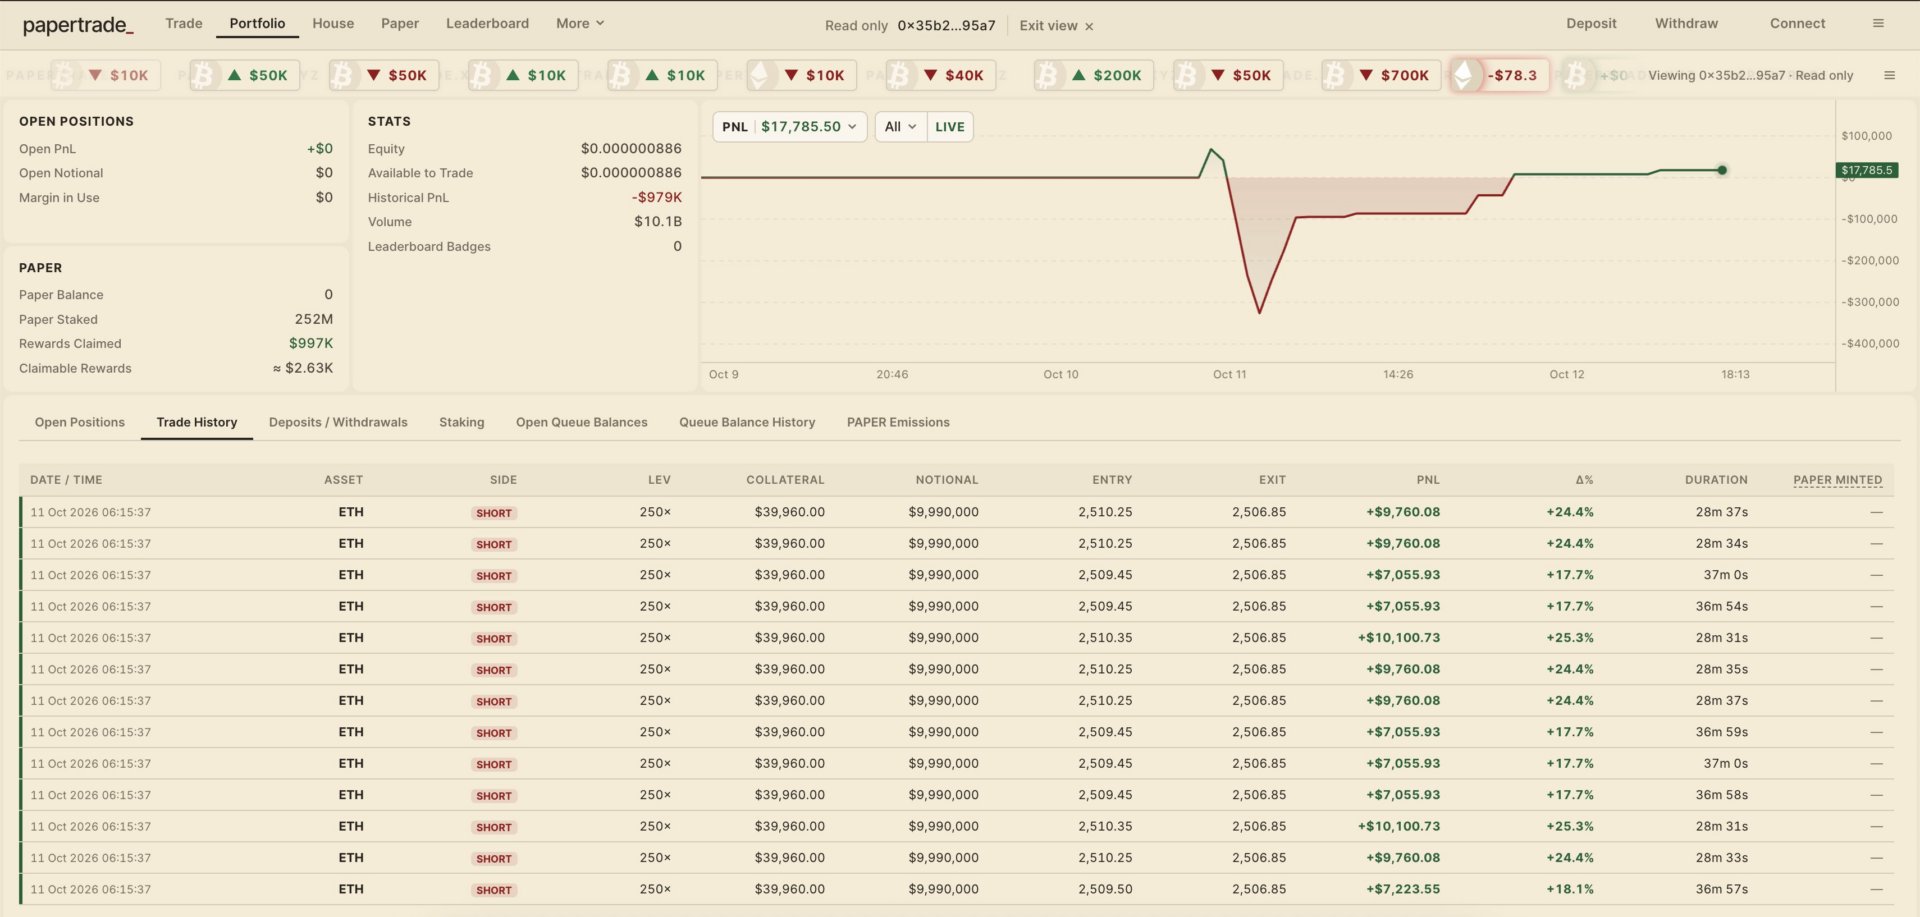This screenshot has height=917, width=1920.
Task: Open the PNL $17,785.50 dropdown
Action: [790, 127]
